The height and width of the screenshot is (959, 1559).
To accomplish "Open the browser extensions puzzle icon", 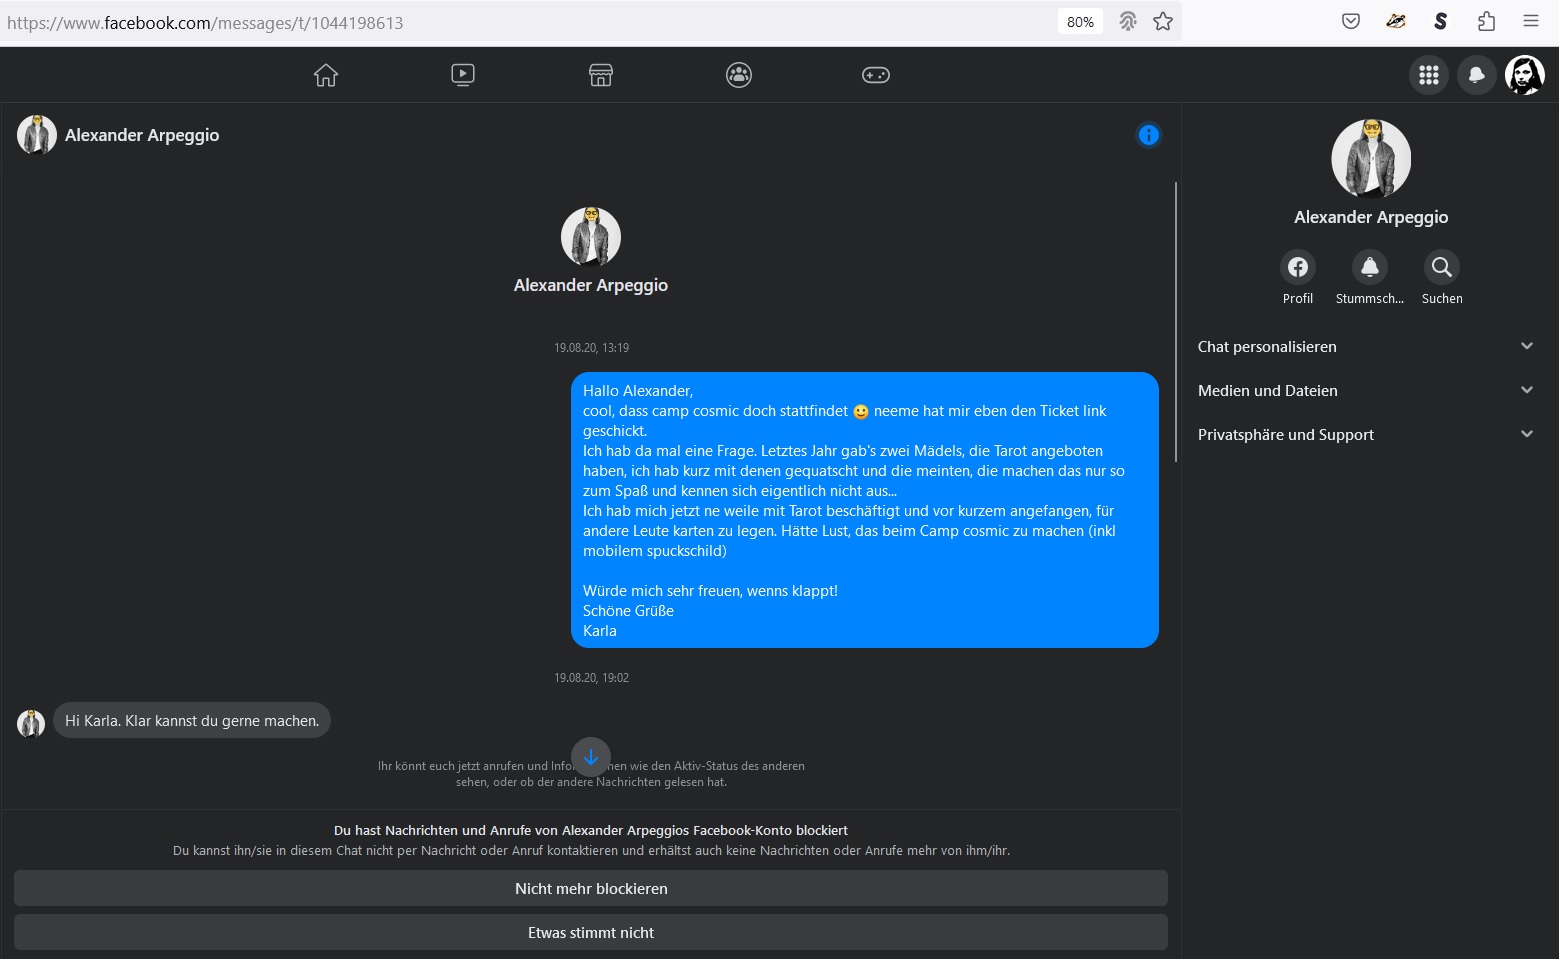I will point(1487,21).
